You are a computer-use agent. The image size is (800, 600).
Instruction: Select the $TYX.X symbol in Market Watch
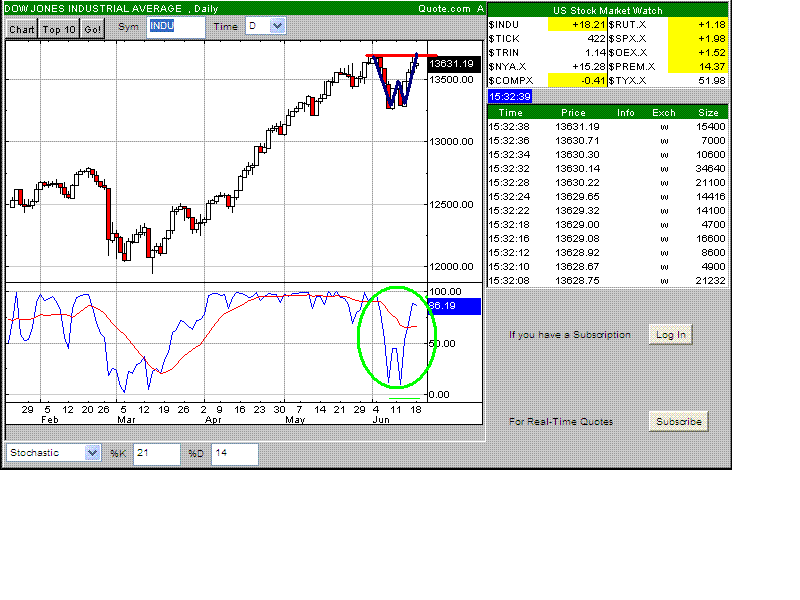point(627,81)
